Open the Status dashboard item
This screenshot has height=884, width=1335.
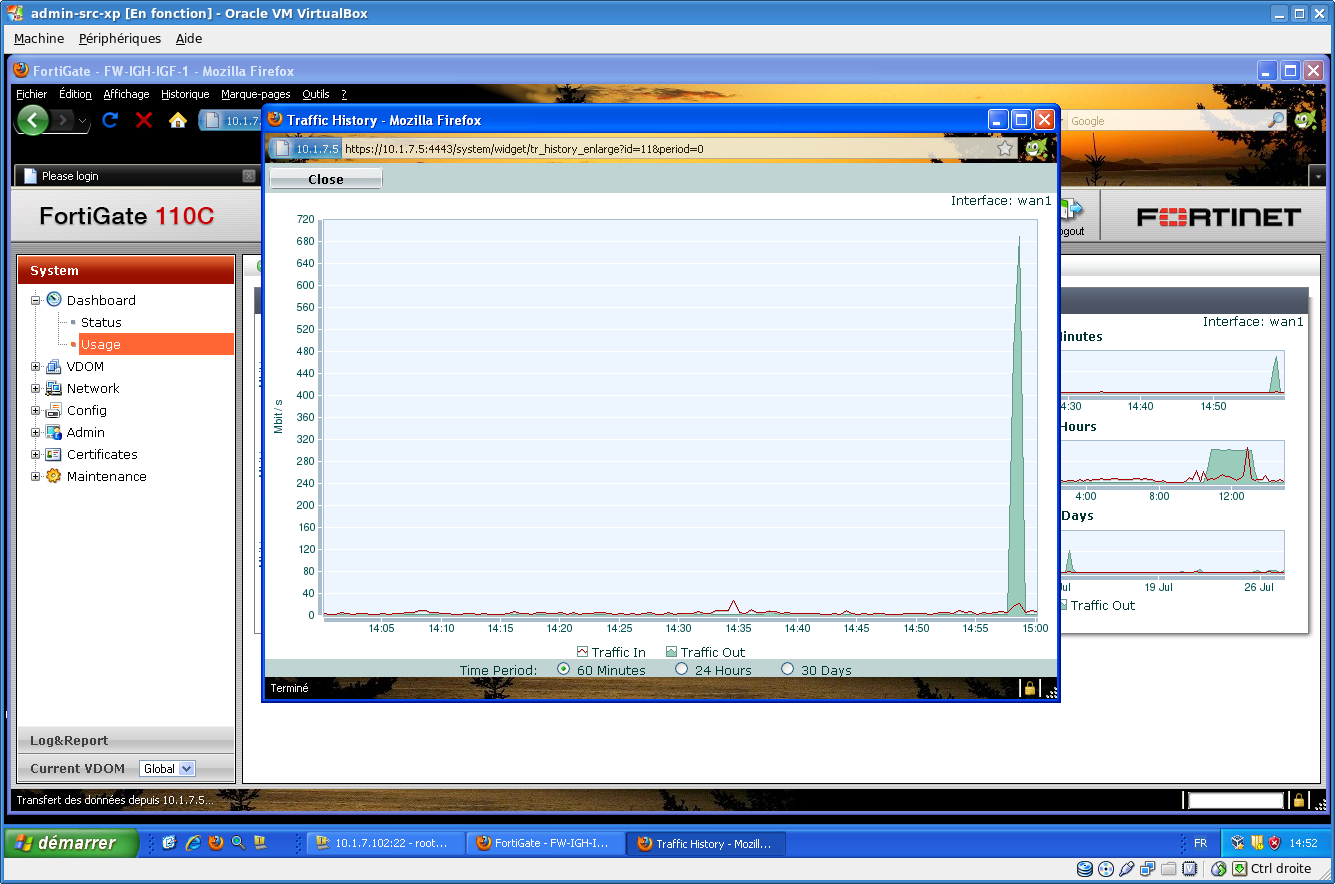tap(101, 322)
